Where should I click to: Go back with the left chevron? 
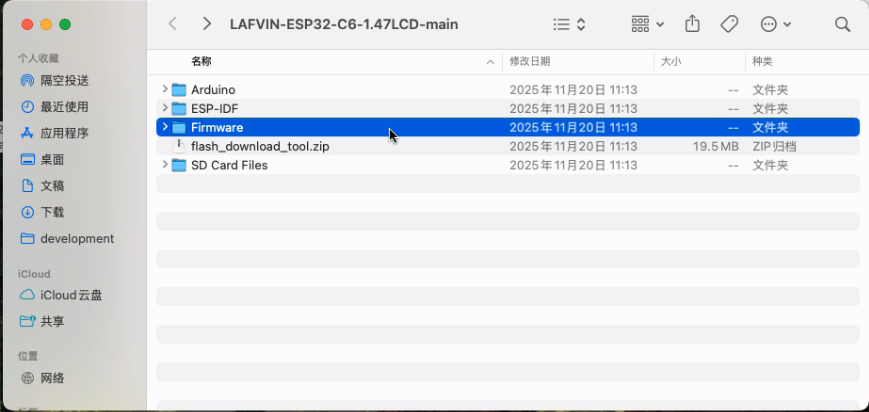(172, 24)
